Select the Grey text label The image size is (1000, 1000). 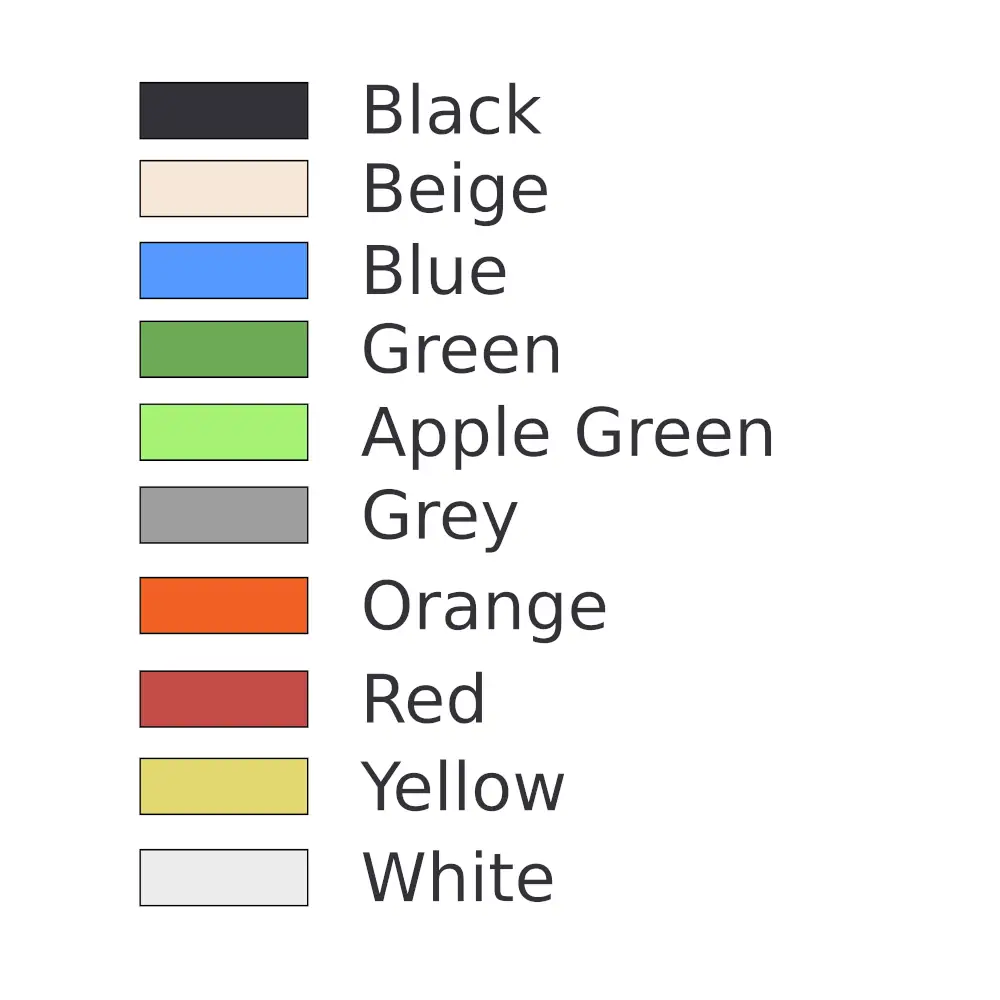click(439, 518)
